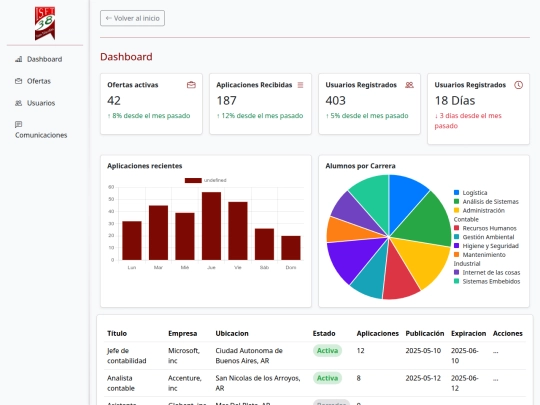Toggle Logística legend color in pie chart
The height and width of the screenshot is (405, 540).
457,193
